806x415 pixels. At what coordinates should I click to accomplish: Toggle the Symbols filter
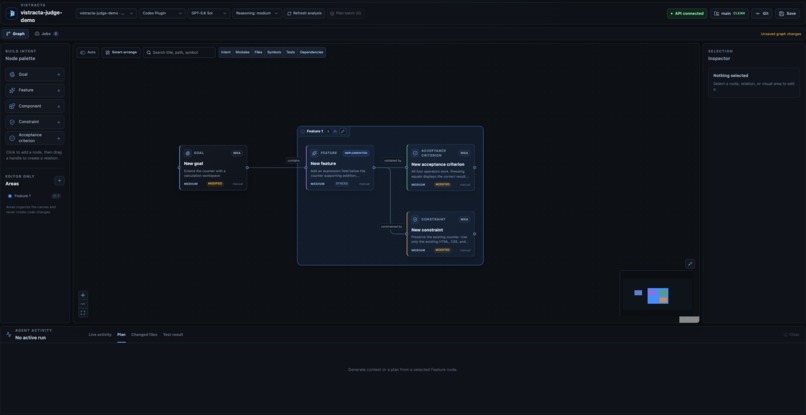point(274,52)
